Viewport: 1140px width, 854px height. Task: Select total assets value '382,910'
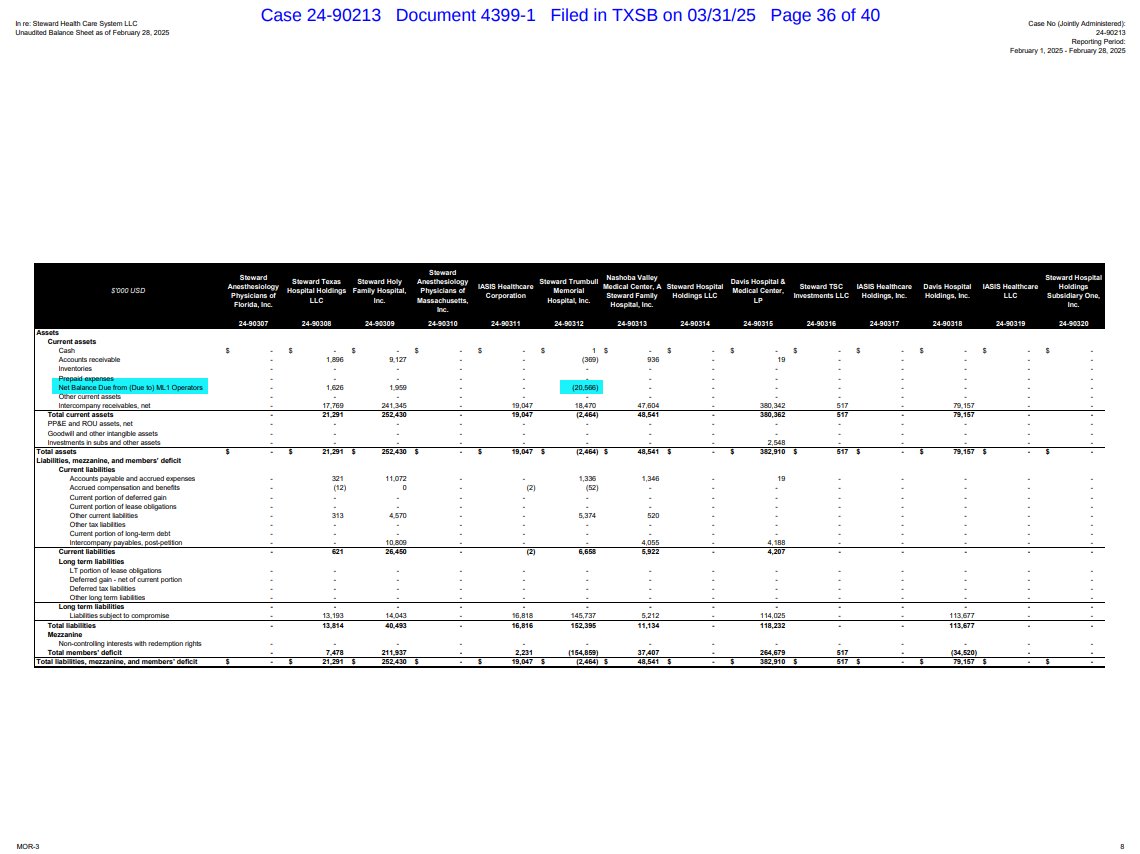click(x=772, y=452)
